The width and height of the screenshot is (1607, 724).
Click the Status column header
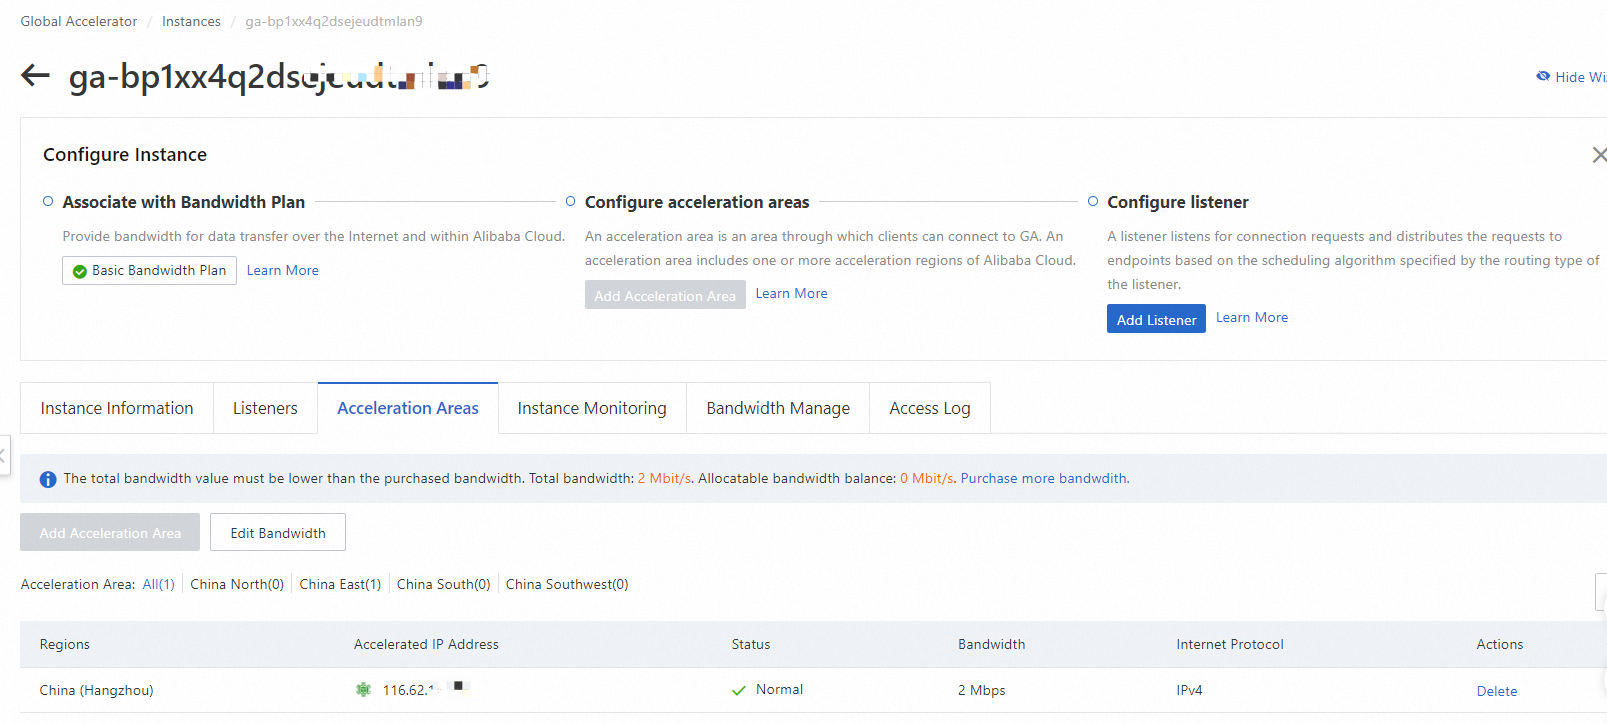tap(751, 644)
